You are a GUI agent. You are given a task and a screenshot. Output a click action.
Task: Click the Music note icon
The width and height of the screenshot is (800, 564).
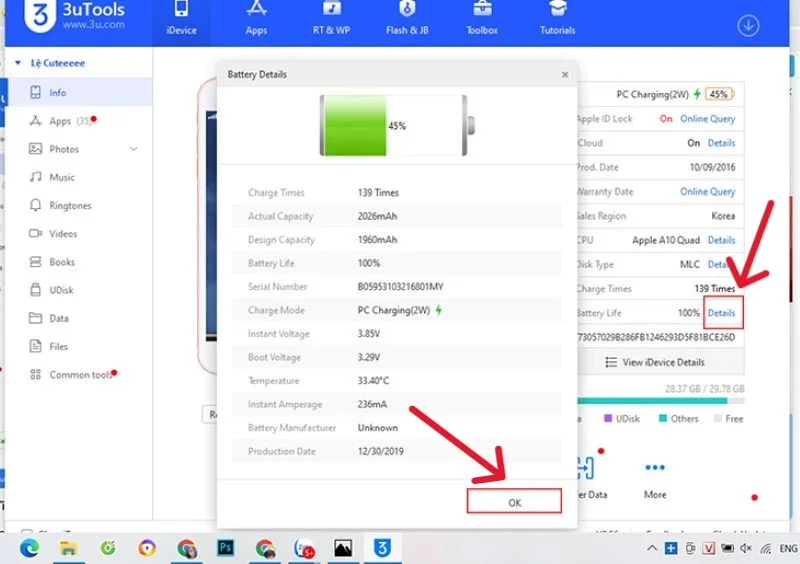pyautogui.click(x=35, y=177)
